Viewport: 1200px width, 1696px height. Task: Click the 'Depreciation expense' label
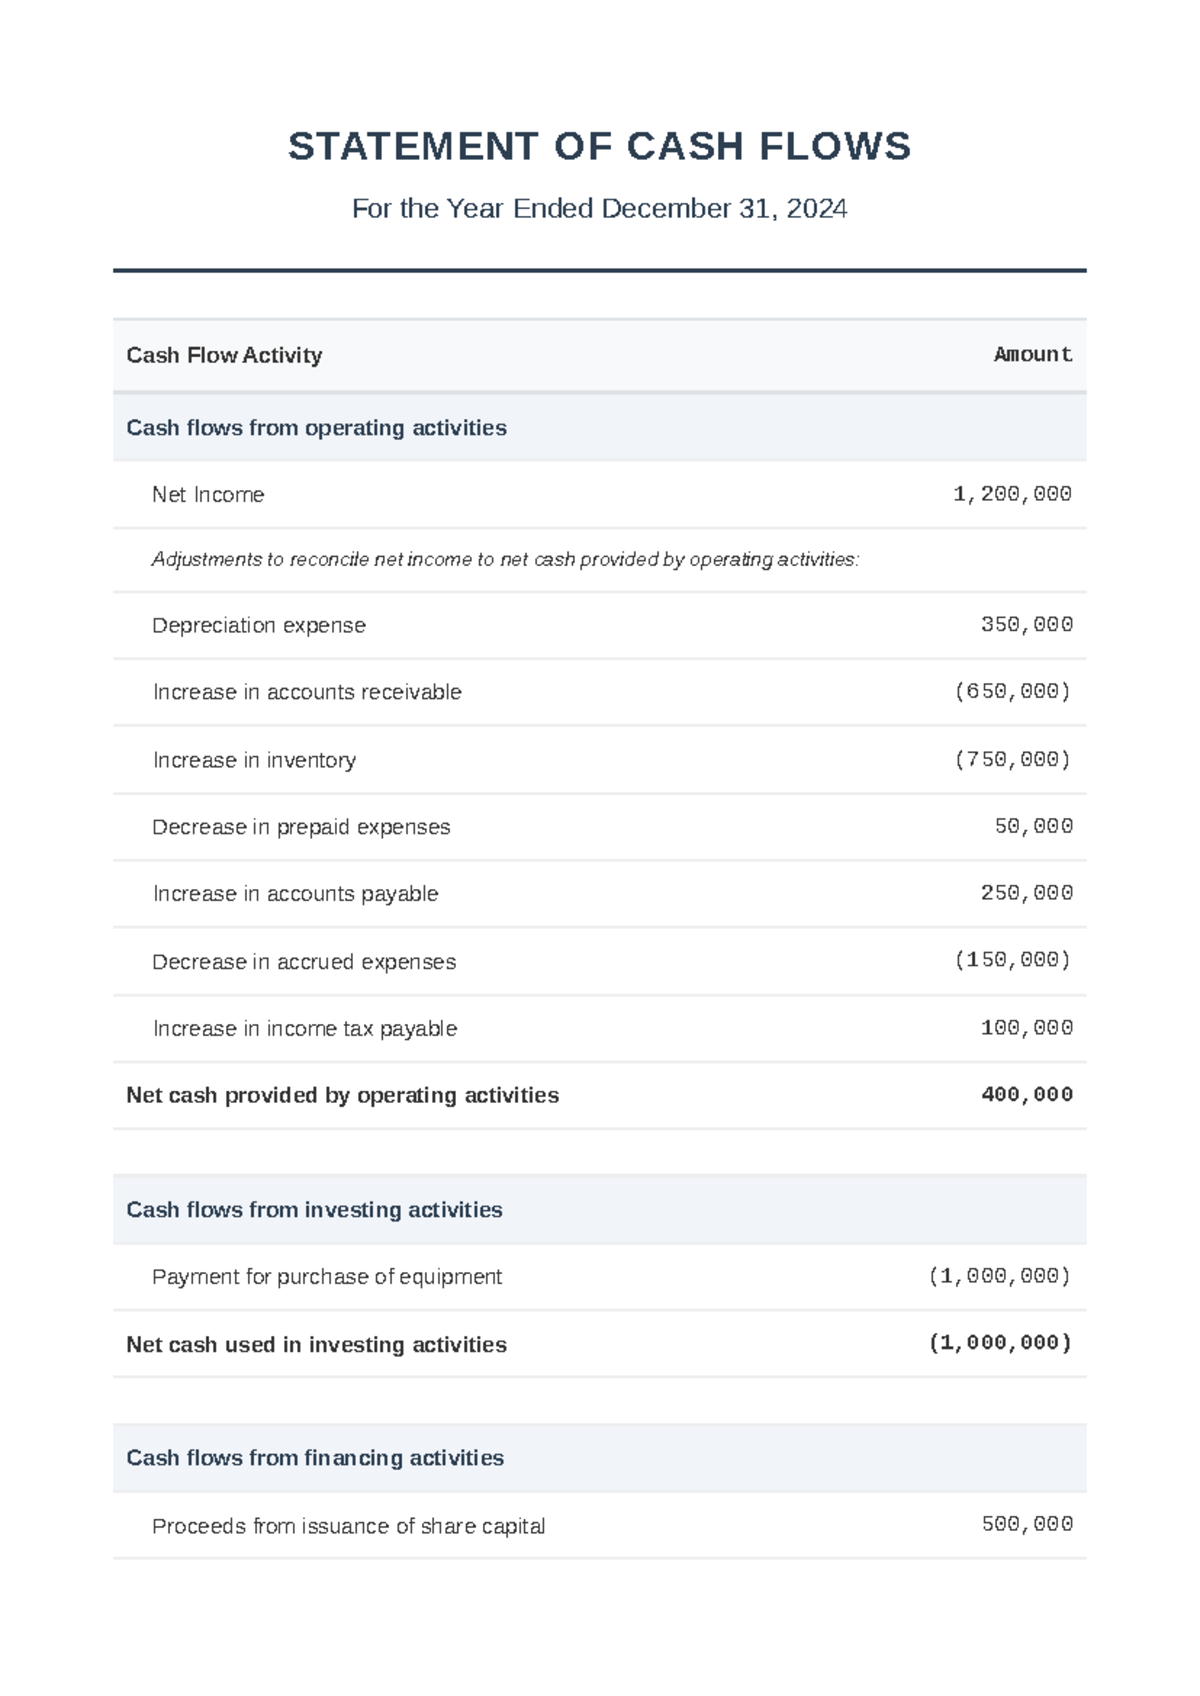pos(259,625)
